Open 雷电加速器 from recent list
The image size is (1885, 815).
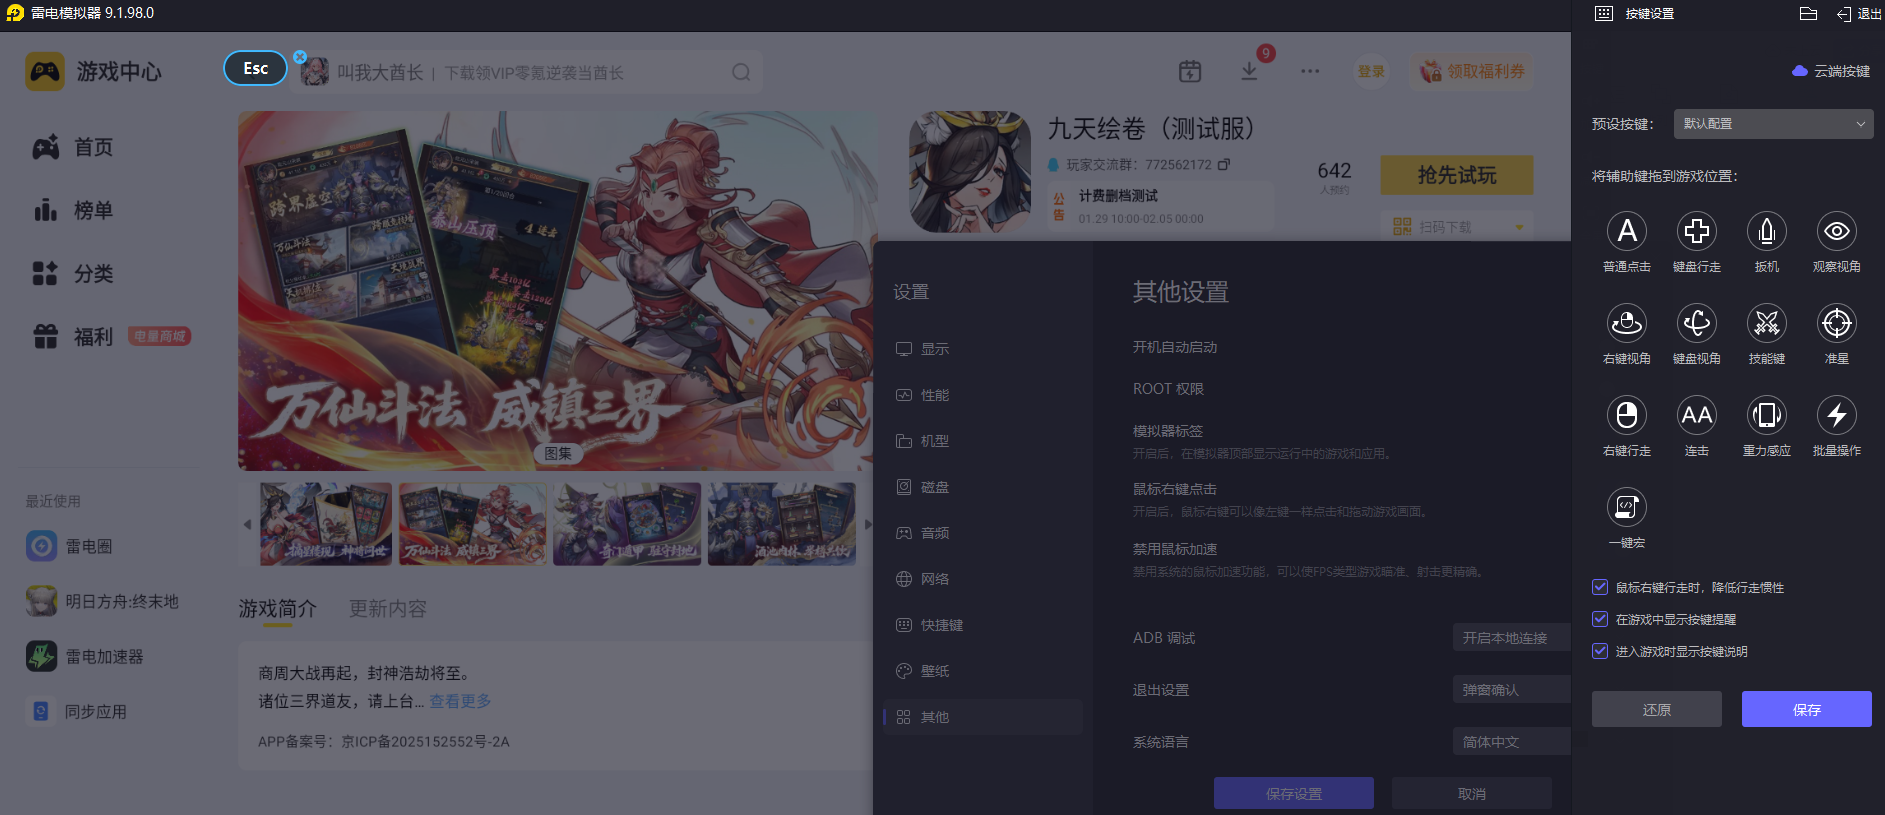86,656
